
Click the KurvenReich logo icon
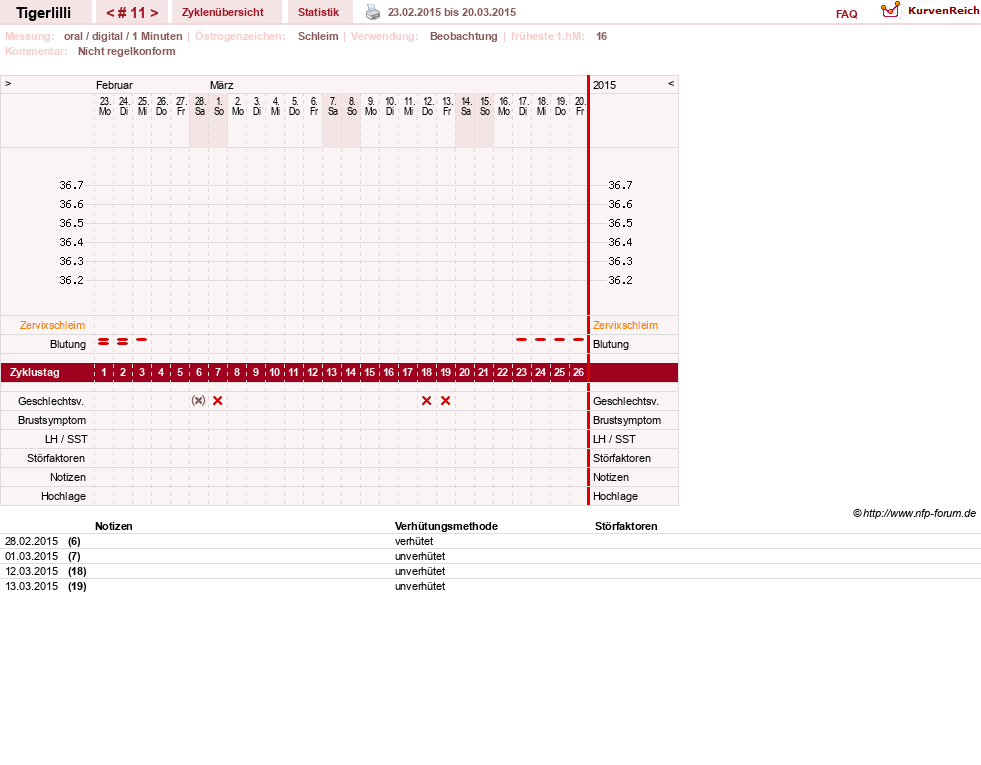(x=890, y=10)
